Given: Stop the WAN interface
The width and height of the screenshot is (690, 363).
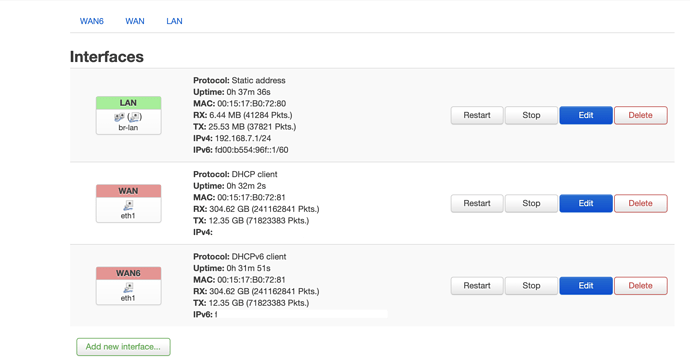Looking at the screenshot, I should [x=531, y=203].
